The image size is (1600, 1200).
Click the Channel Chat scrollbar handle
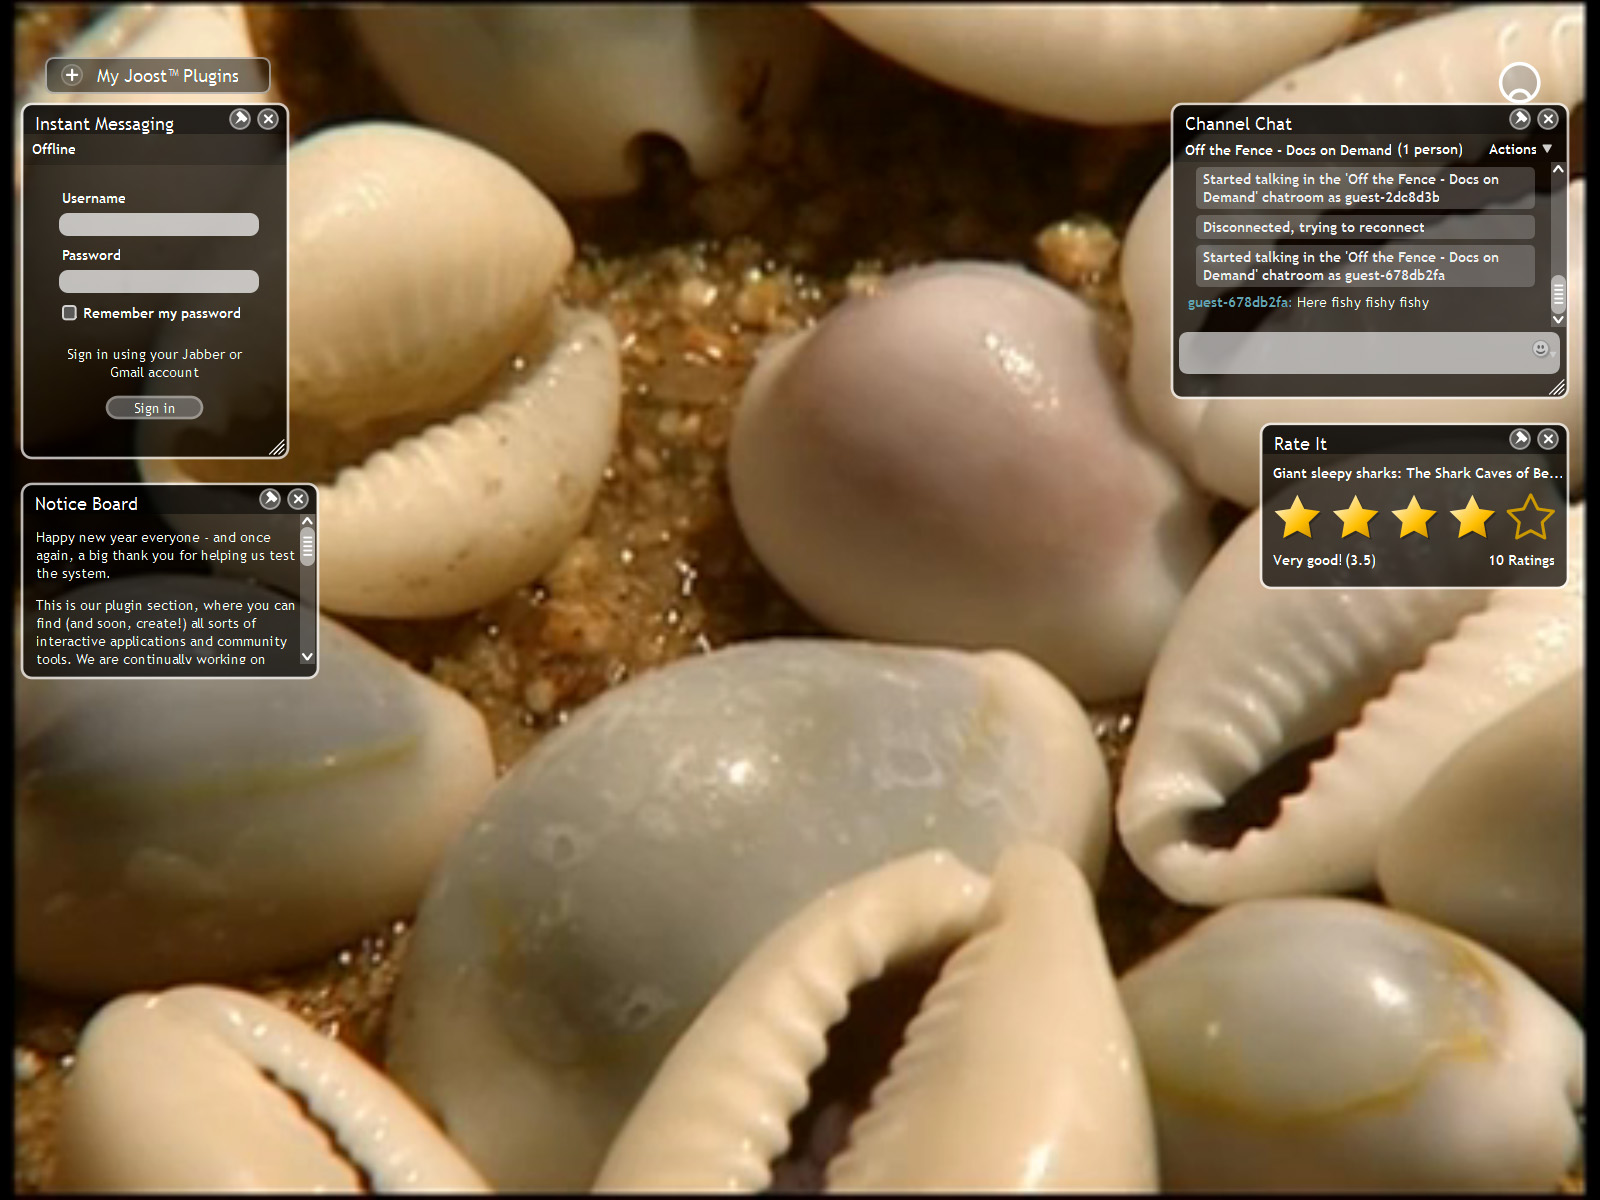click(x=1558, y=293)
